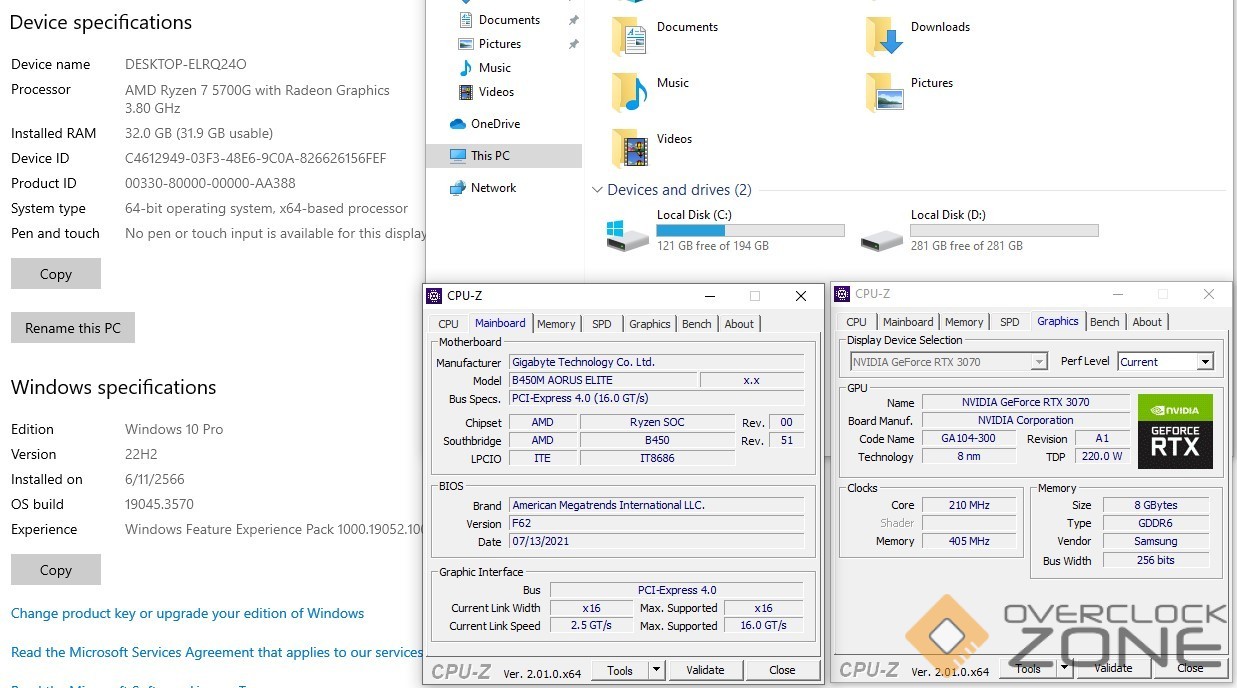Click the pin icon beside navigation Pictures
Image resolution: width=1237 pixels, height=688 pixels.
pyautogui.click(x=573, y=44)
